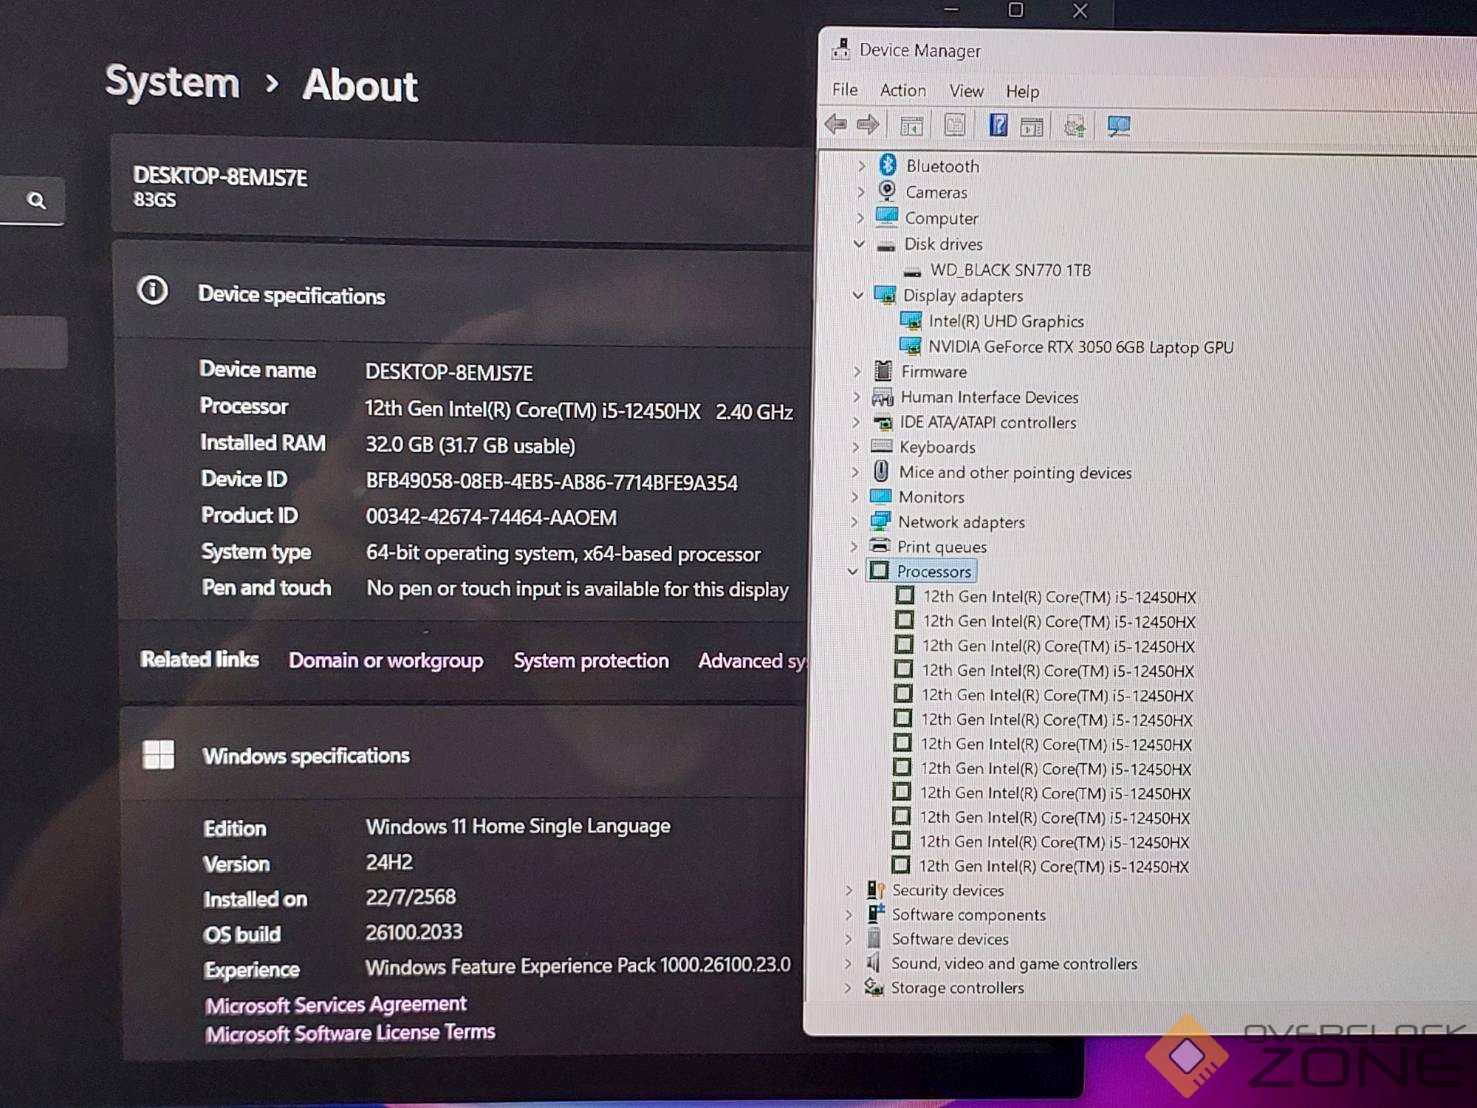Select the Software components category icon
1477x1108 pixels.
click(x=875, y=914)
